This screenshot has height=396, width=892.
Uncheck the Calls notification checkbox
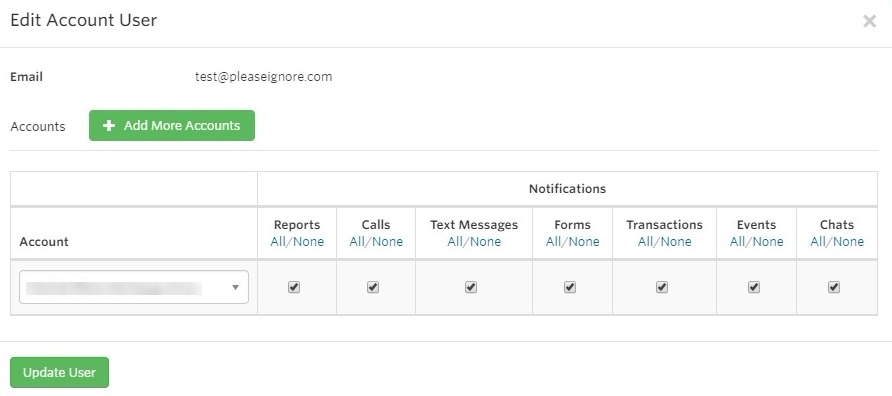pyautogui.click(x=373, y=287)
